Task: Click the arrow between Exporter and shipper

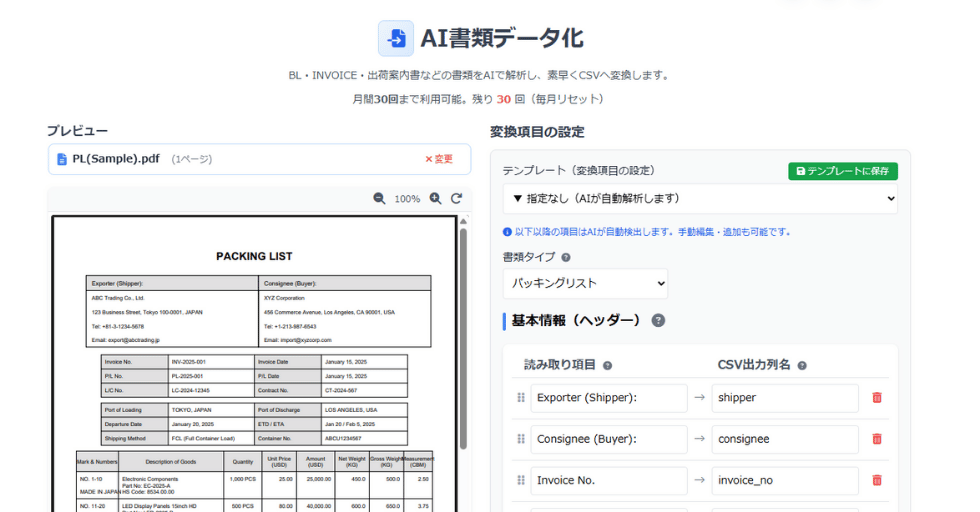Action: [x=699, y=398]
